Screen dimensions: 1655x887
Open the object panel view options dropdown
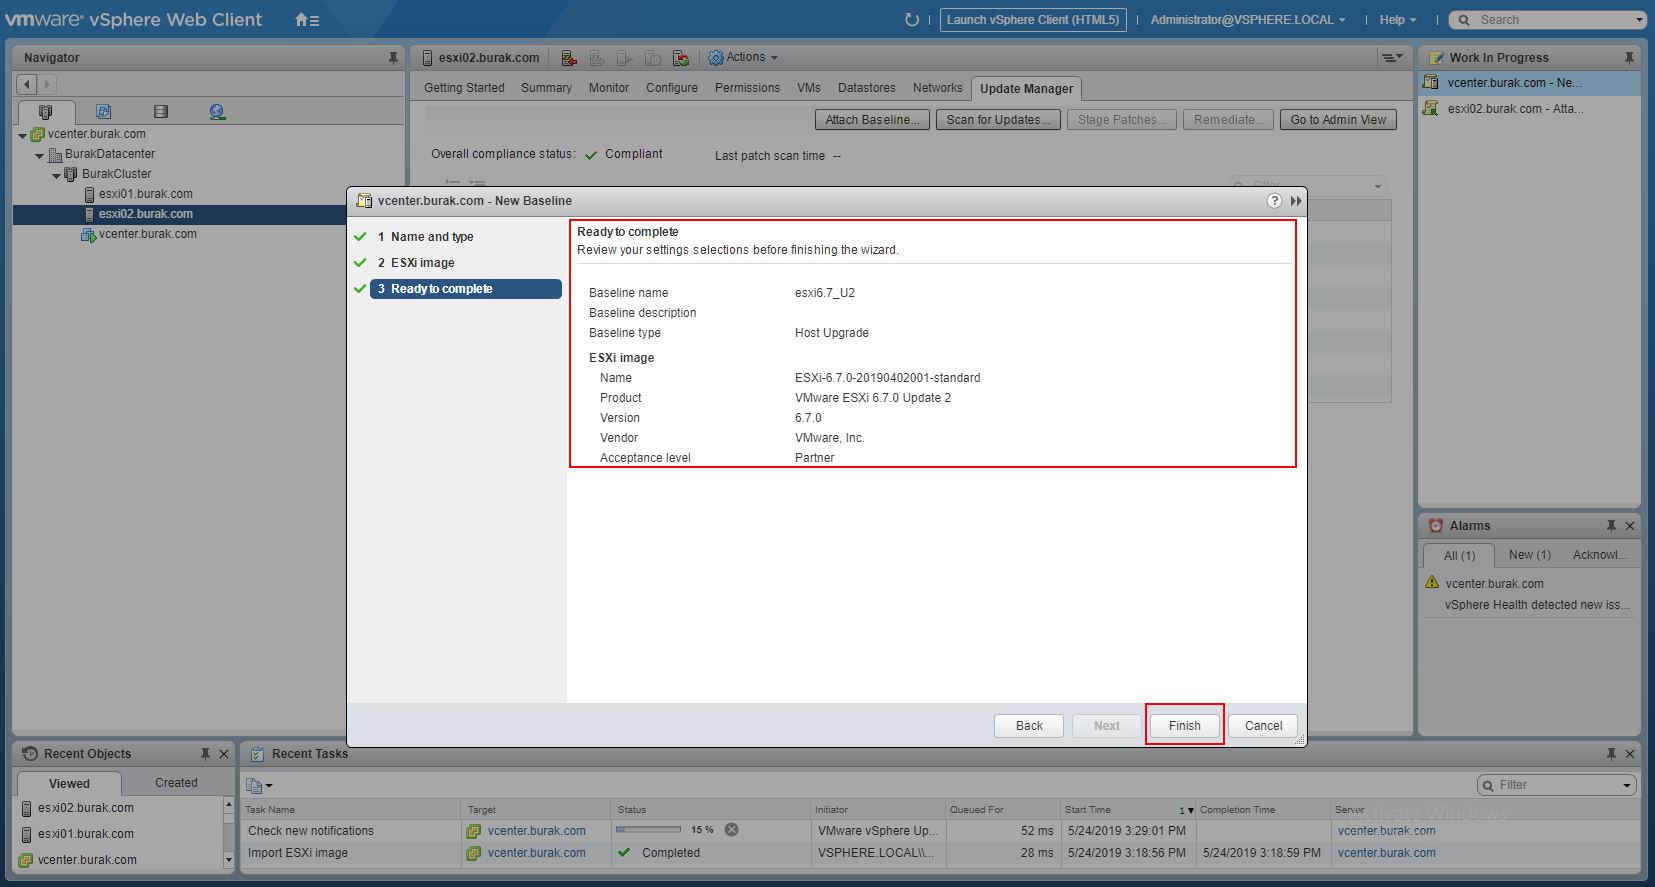click(1392, 58)
